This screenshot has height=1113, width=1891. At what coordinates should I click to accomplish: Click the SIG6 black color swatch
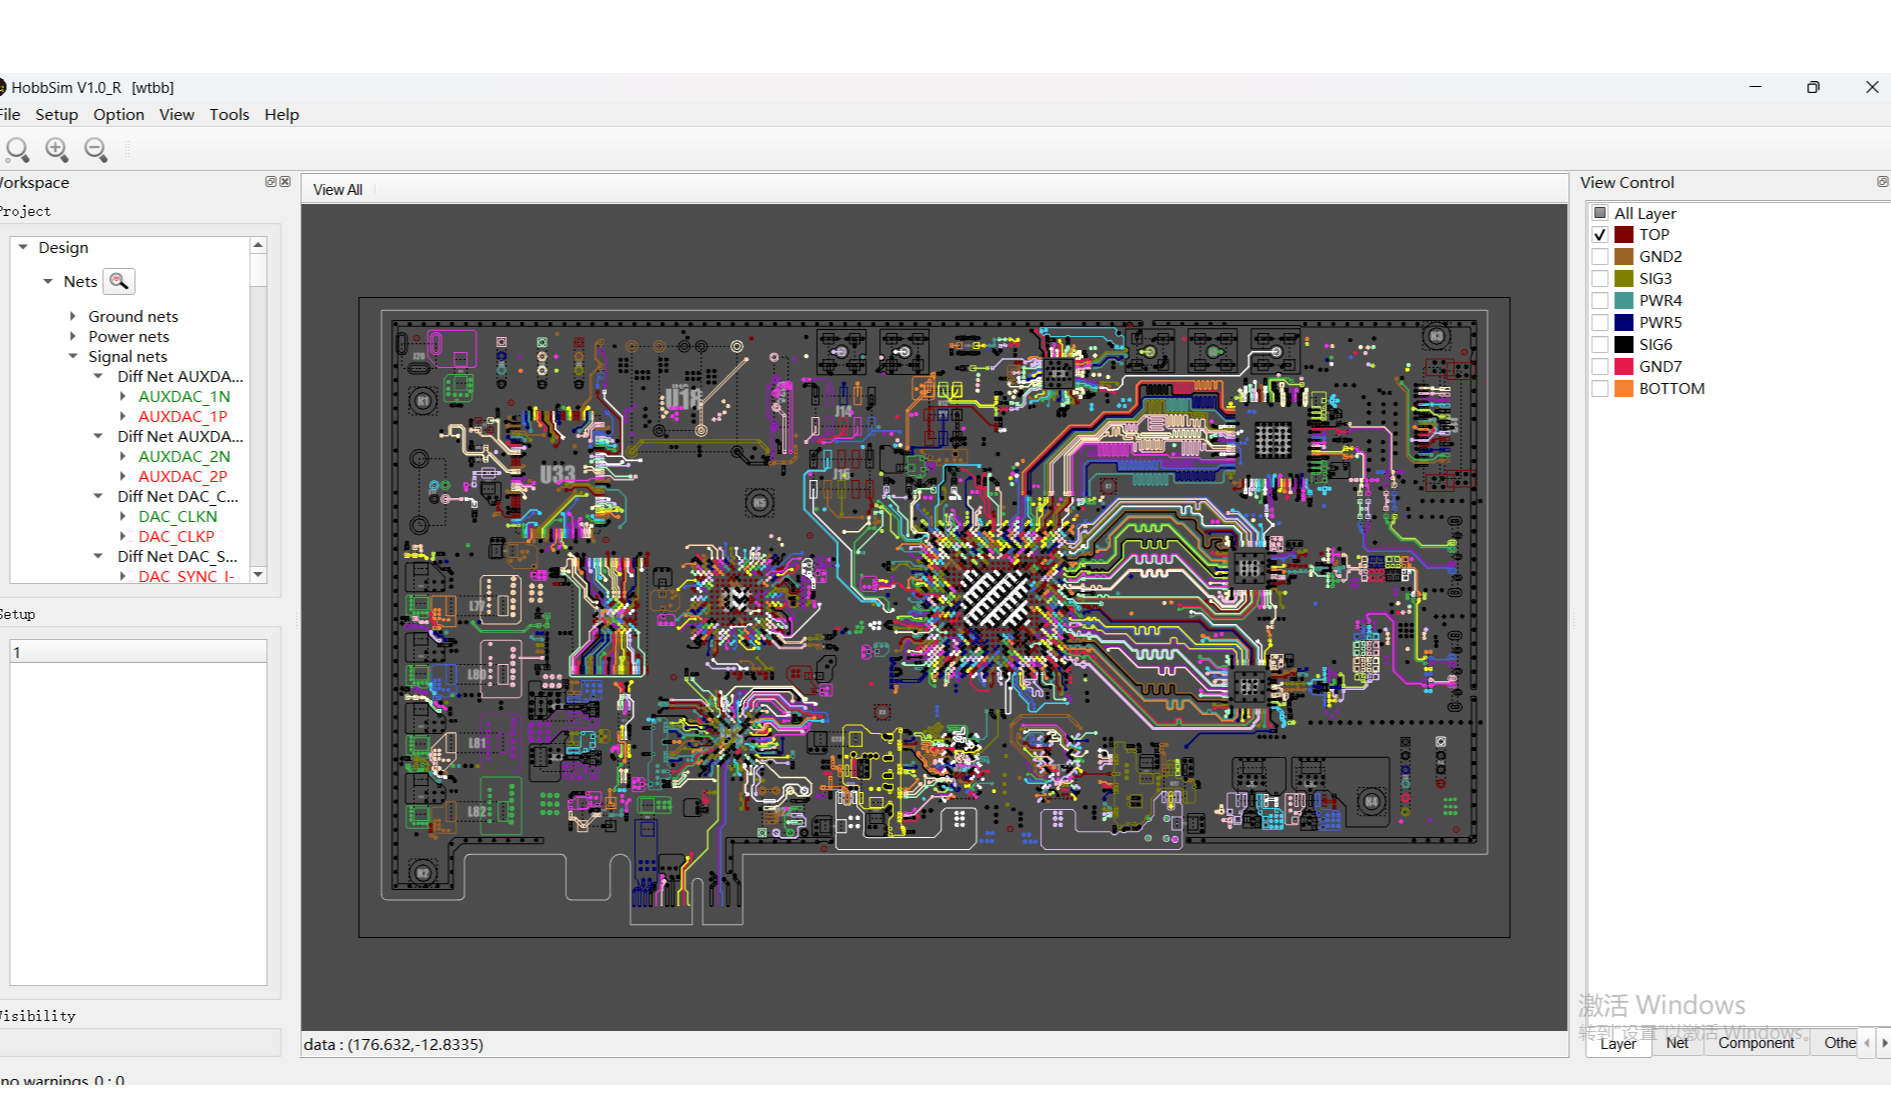(1624, 345)
